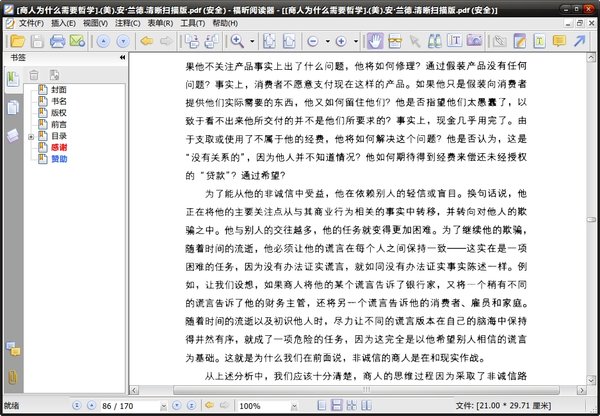Viewport: 600px width, 416px height.
Task: Switch to facing pages layout in status bar
Action: [x=366, y=405]
